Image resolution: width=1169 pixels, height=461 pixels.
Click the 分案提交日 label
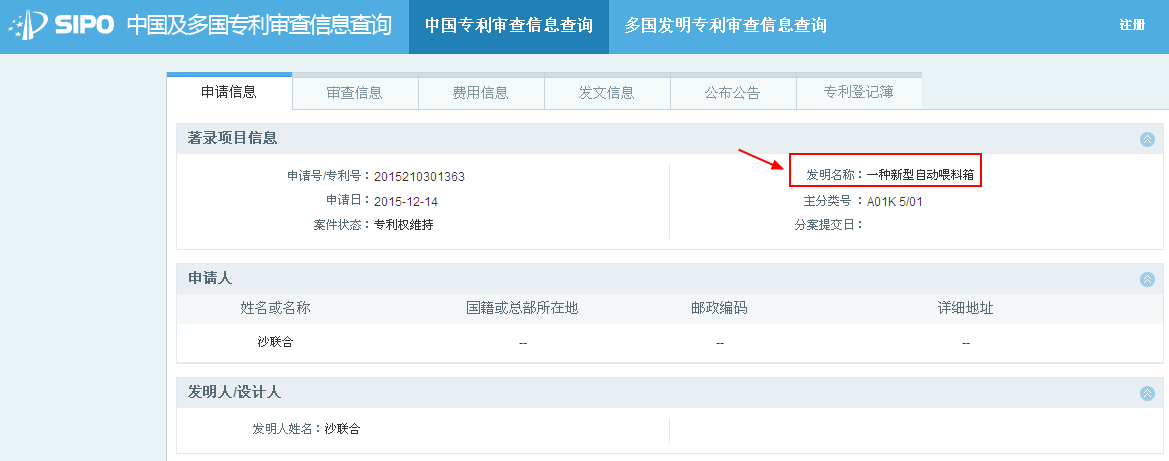(x=828, y=225)
